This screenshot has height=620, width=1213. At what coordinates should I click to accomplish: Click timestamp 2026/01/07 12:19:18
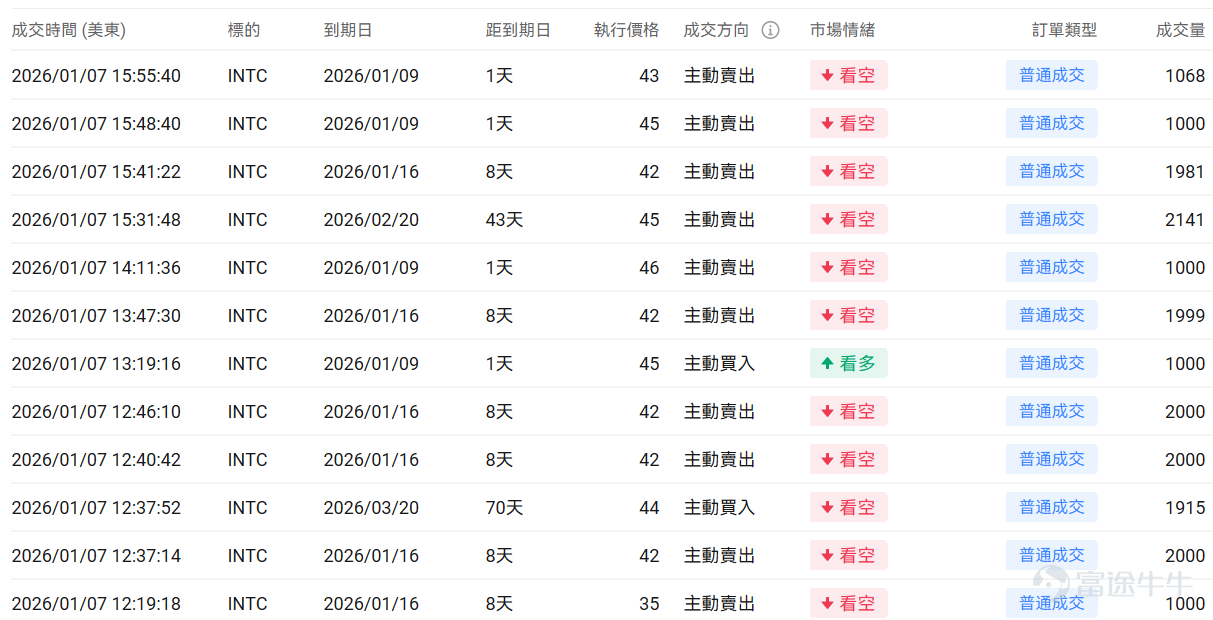[x=96, y=604]
